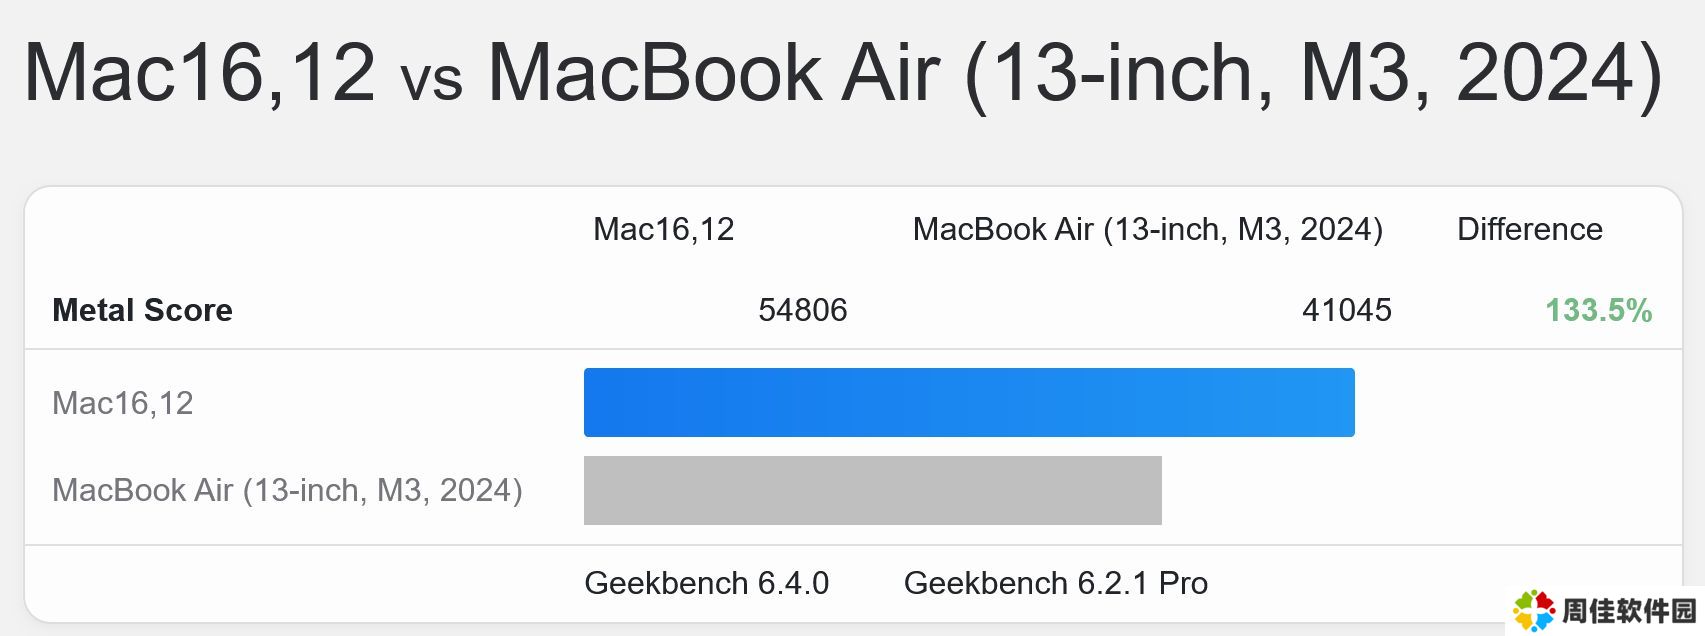This screenshot has height=636, width=1705.
Task: Click empty space right of the blue bar
Action: pos(1515,402)
